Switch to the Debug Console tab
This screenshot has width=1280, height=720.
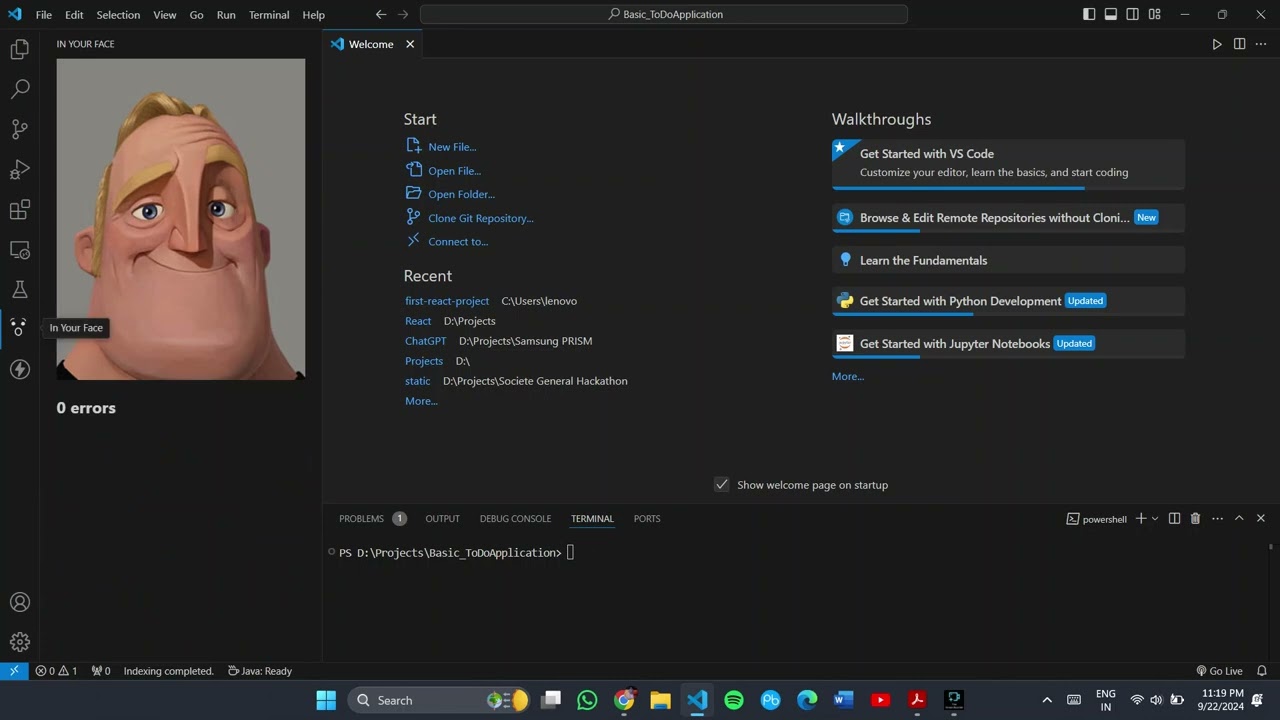pyautogui.click(x=515, y=519)
